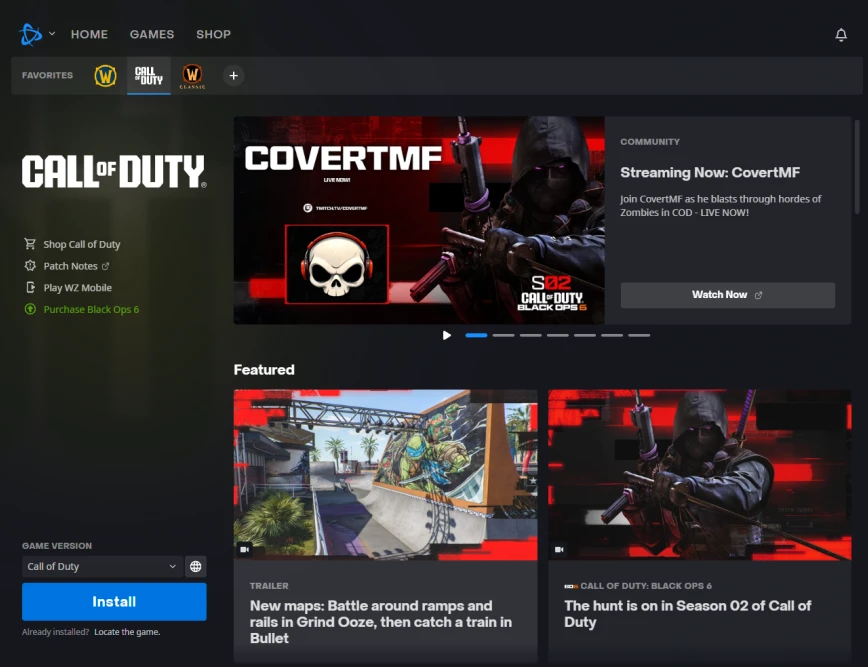Open Patch Notes link
This screenshot has height=667, width=868.
click(x=70, y=266)
